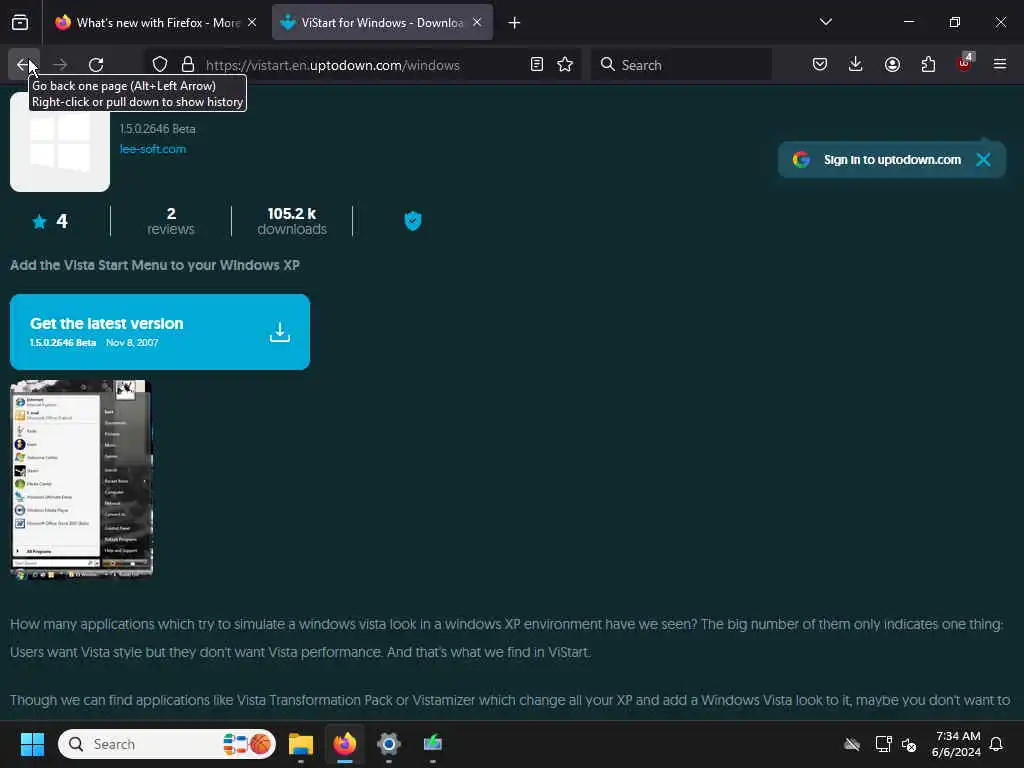Open the lee-soft.com developer link

pos(153,149)
